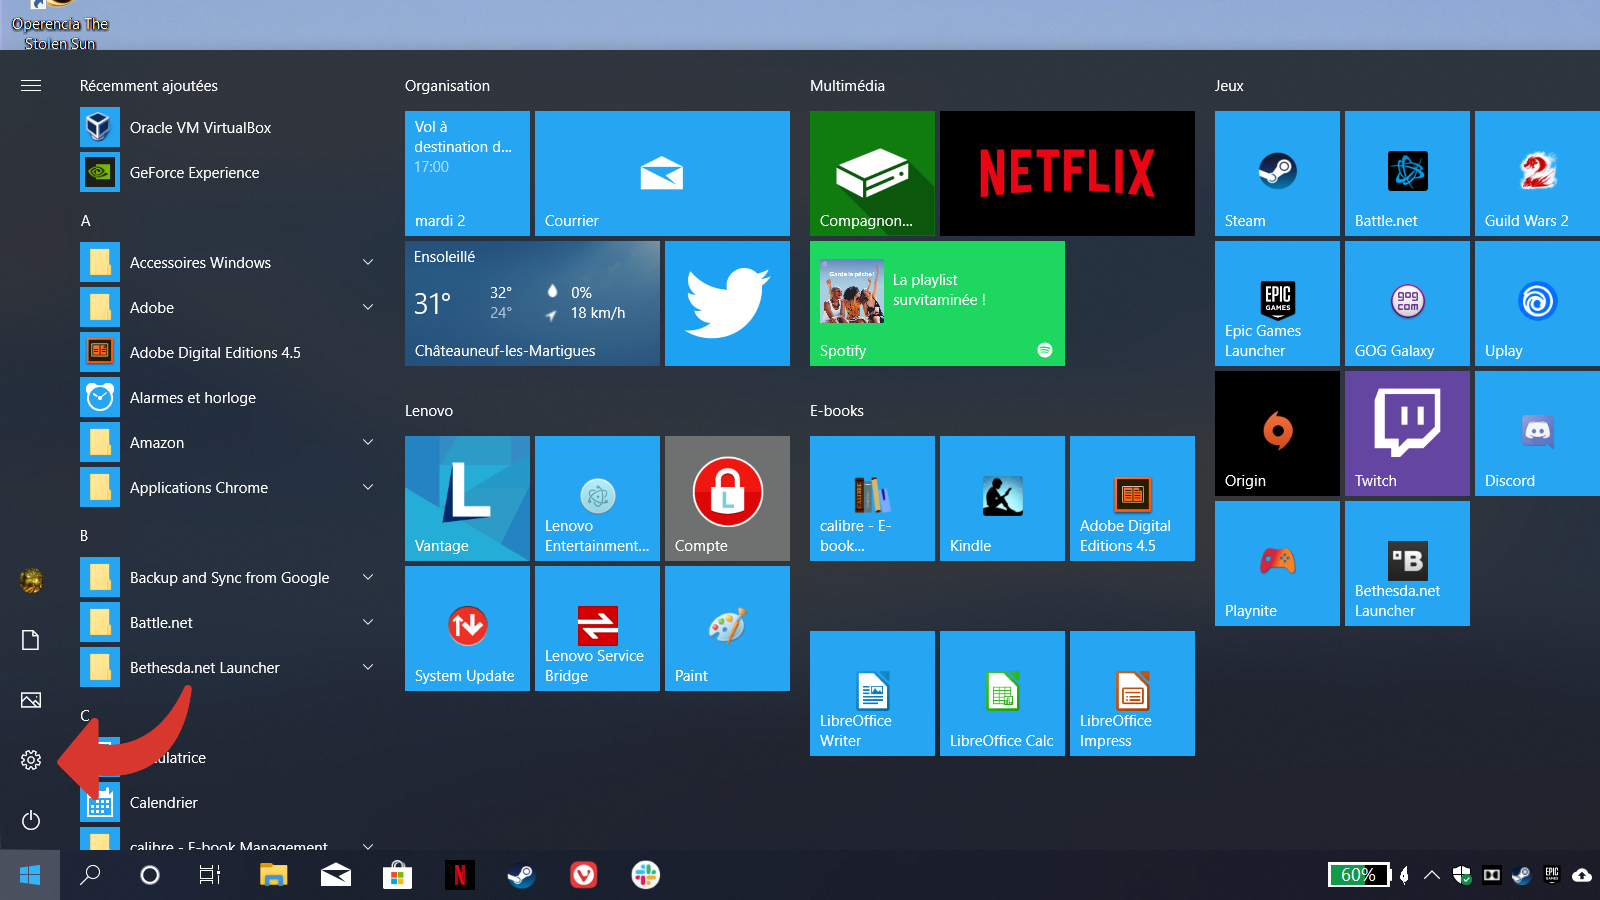This screenshot has height=900, width=1600.
Task: Open the Netflix tile
Action: [x=1067, y=173]
